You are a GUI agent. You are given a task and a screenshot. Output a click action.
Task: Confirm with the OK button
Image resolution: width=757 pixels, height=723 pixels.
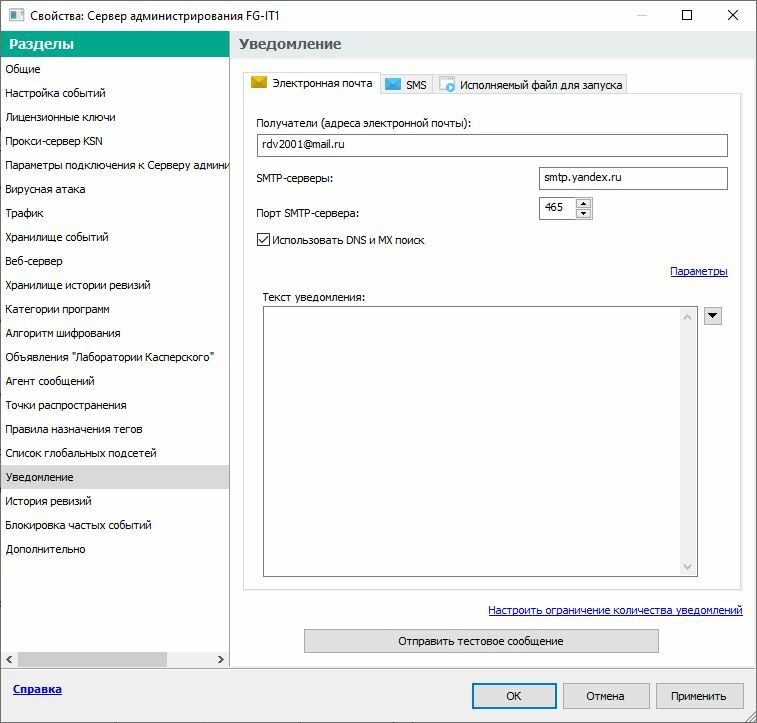click(514, 696)
